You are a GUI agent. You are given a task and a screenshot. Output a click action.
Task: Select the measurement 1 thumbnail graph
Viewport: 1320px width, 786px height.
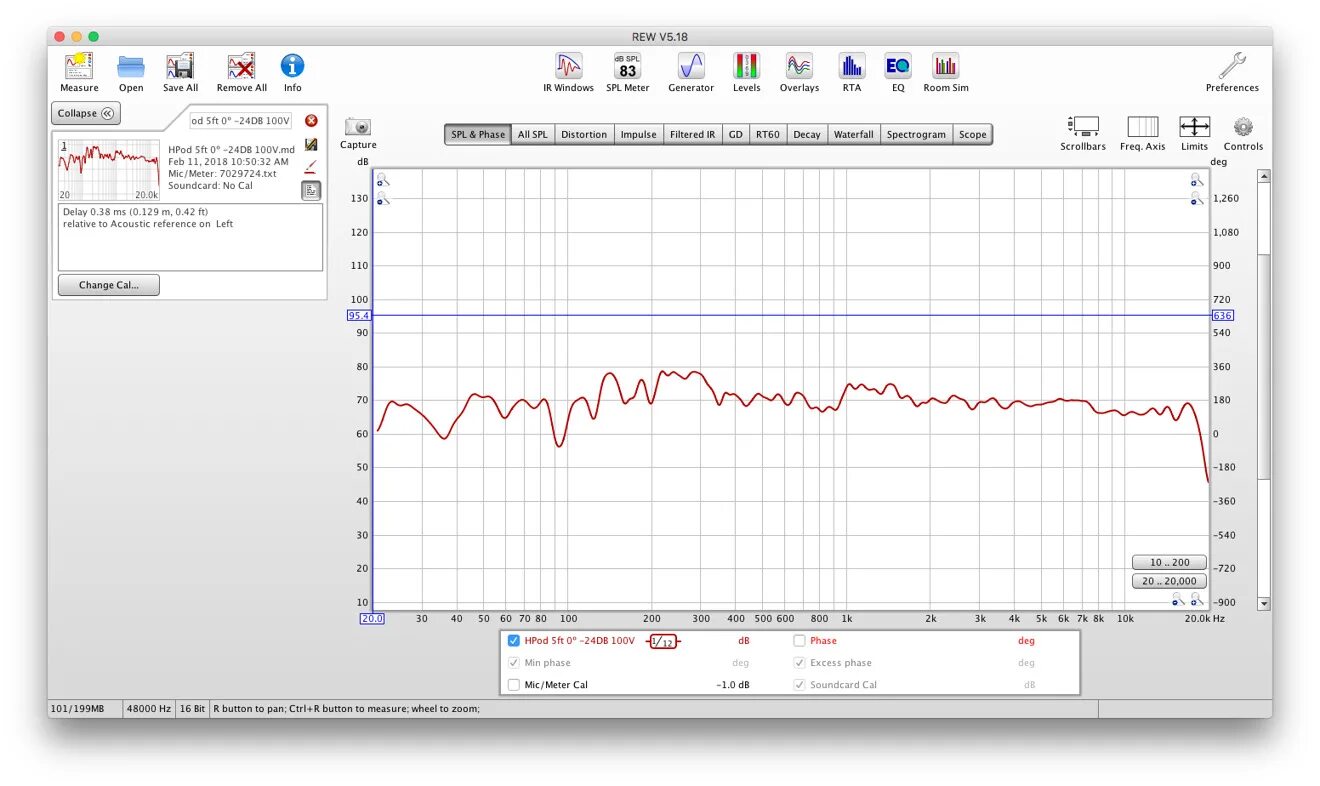pyautogui.click(x=109, y=171)
